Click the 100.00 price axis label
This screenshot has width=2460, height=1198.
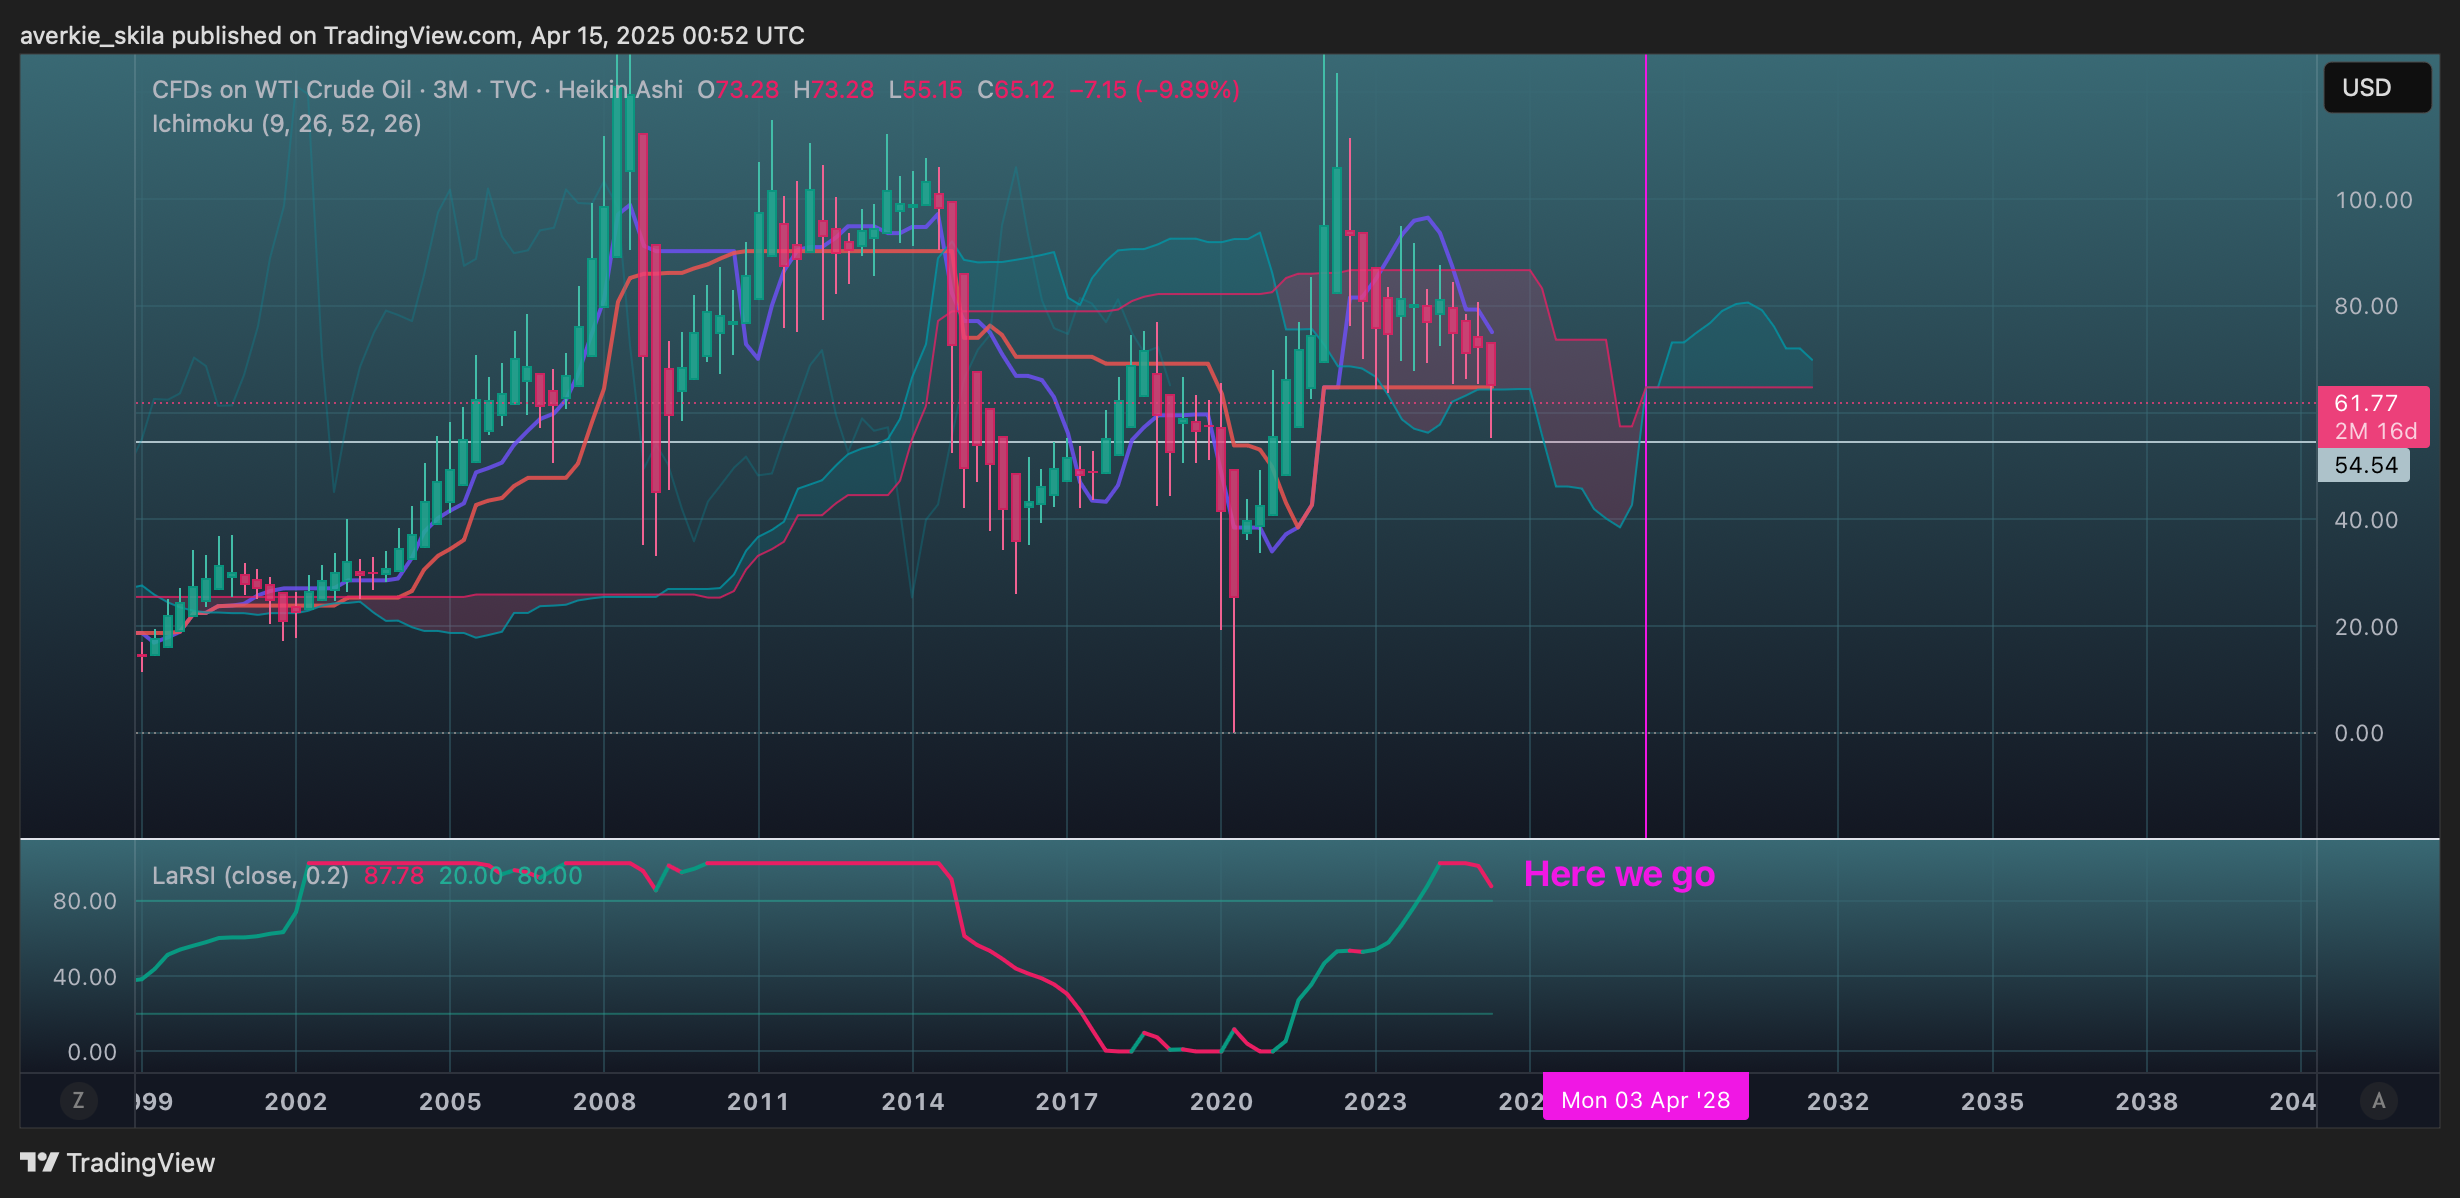[x=2374, y=200]
